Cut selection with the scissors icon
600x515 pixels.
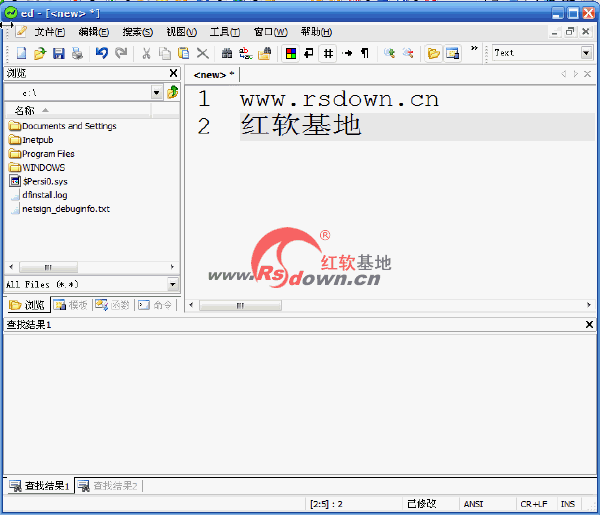(146, 53)
